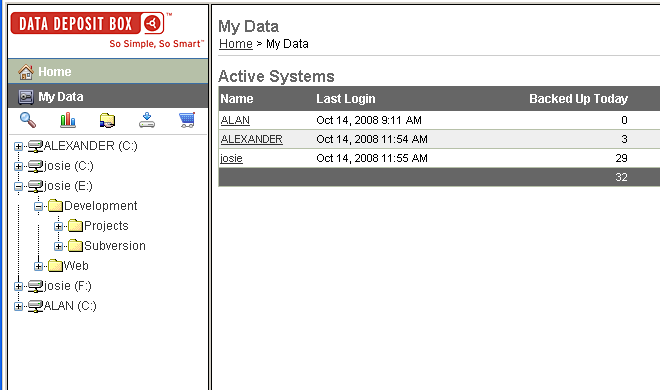662x390 pixels.
Task: Open the ALAN system link
Action: point(235,120)
